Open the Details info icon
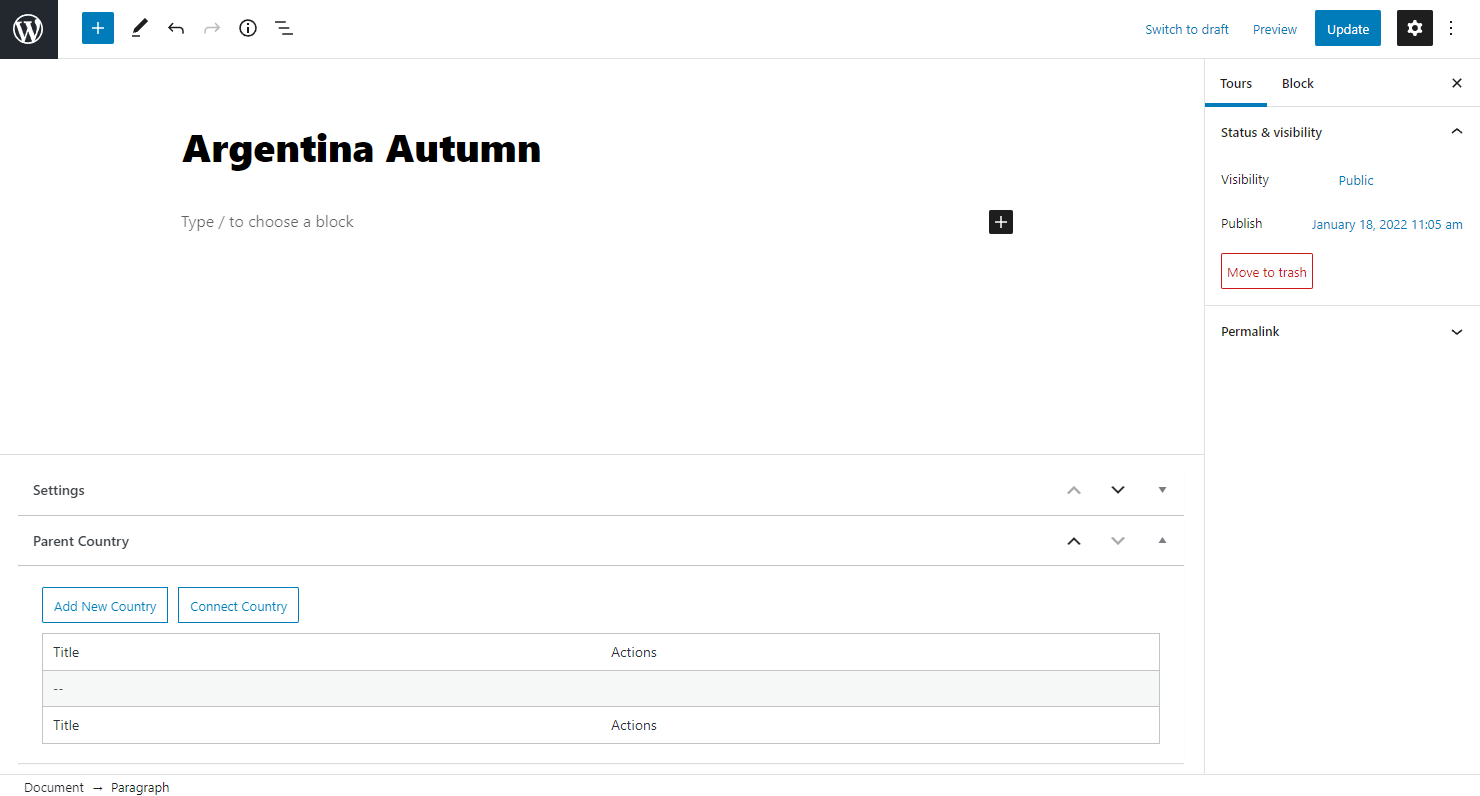Viewport: 1480px width, 796px height. pos(248,28)
